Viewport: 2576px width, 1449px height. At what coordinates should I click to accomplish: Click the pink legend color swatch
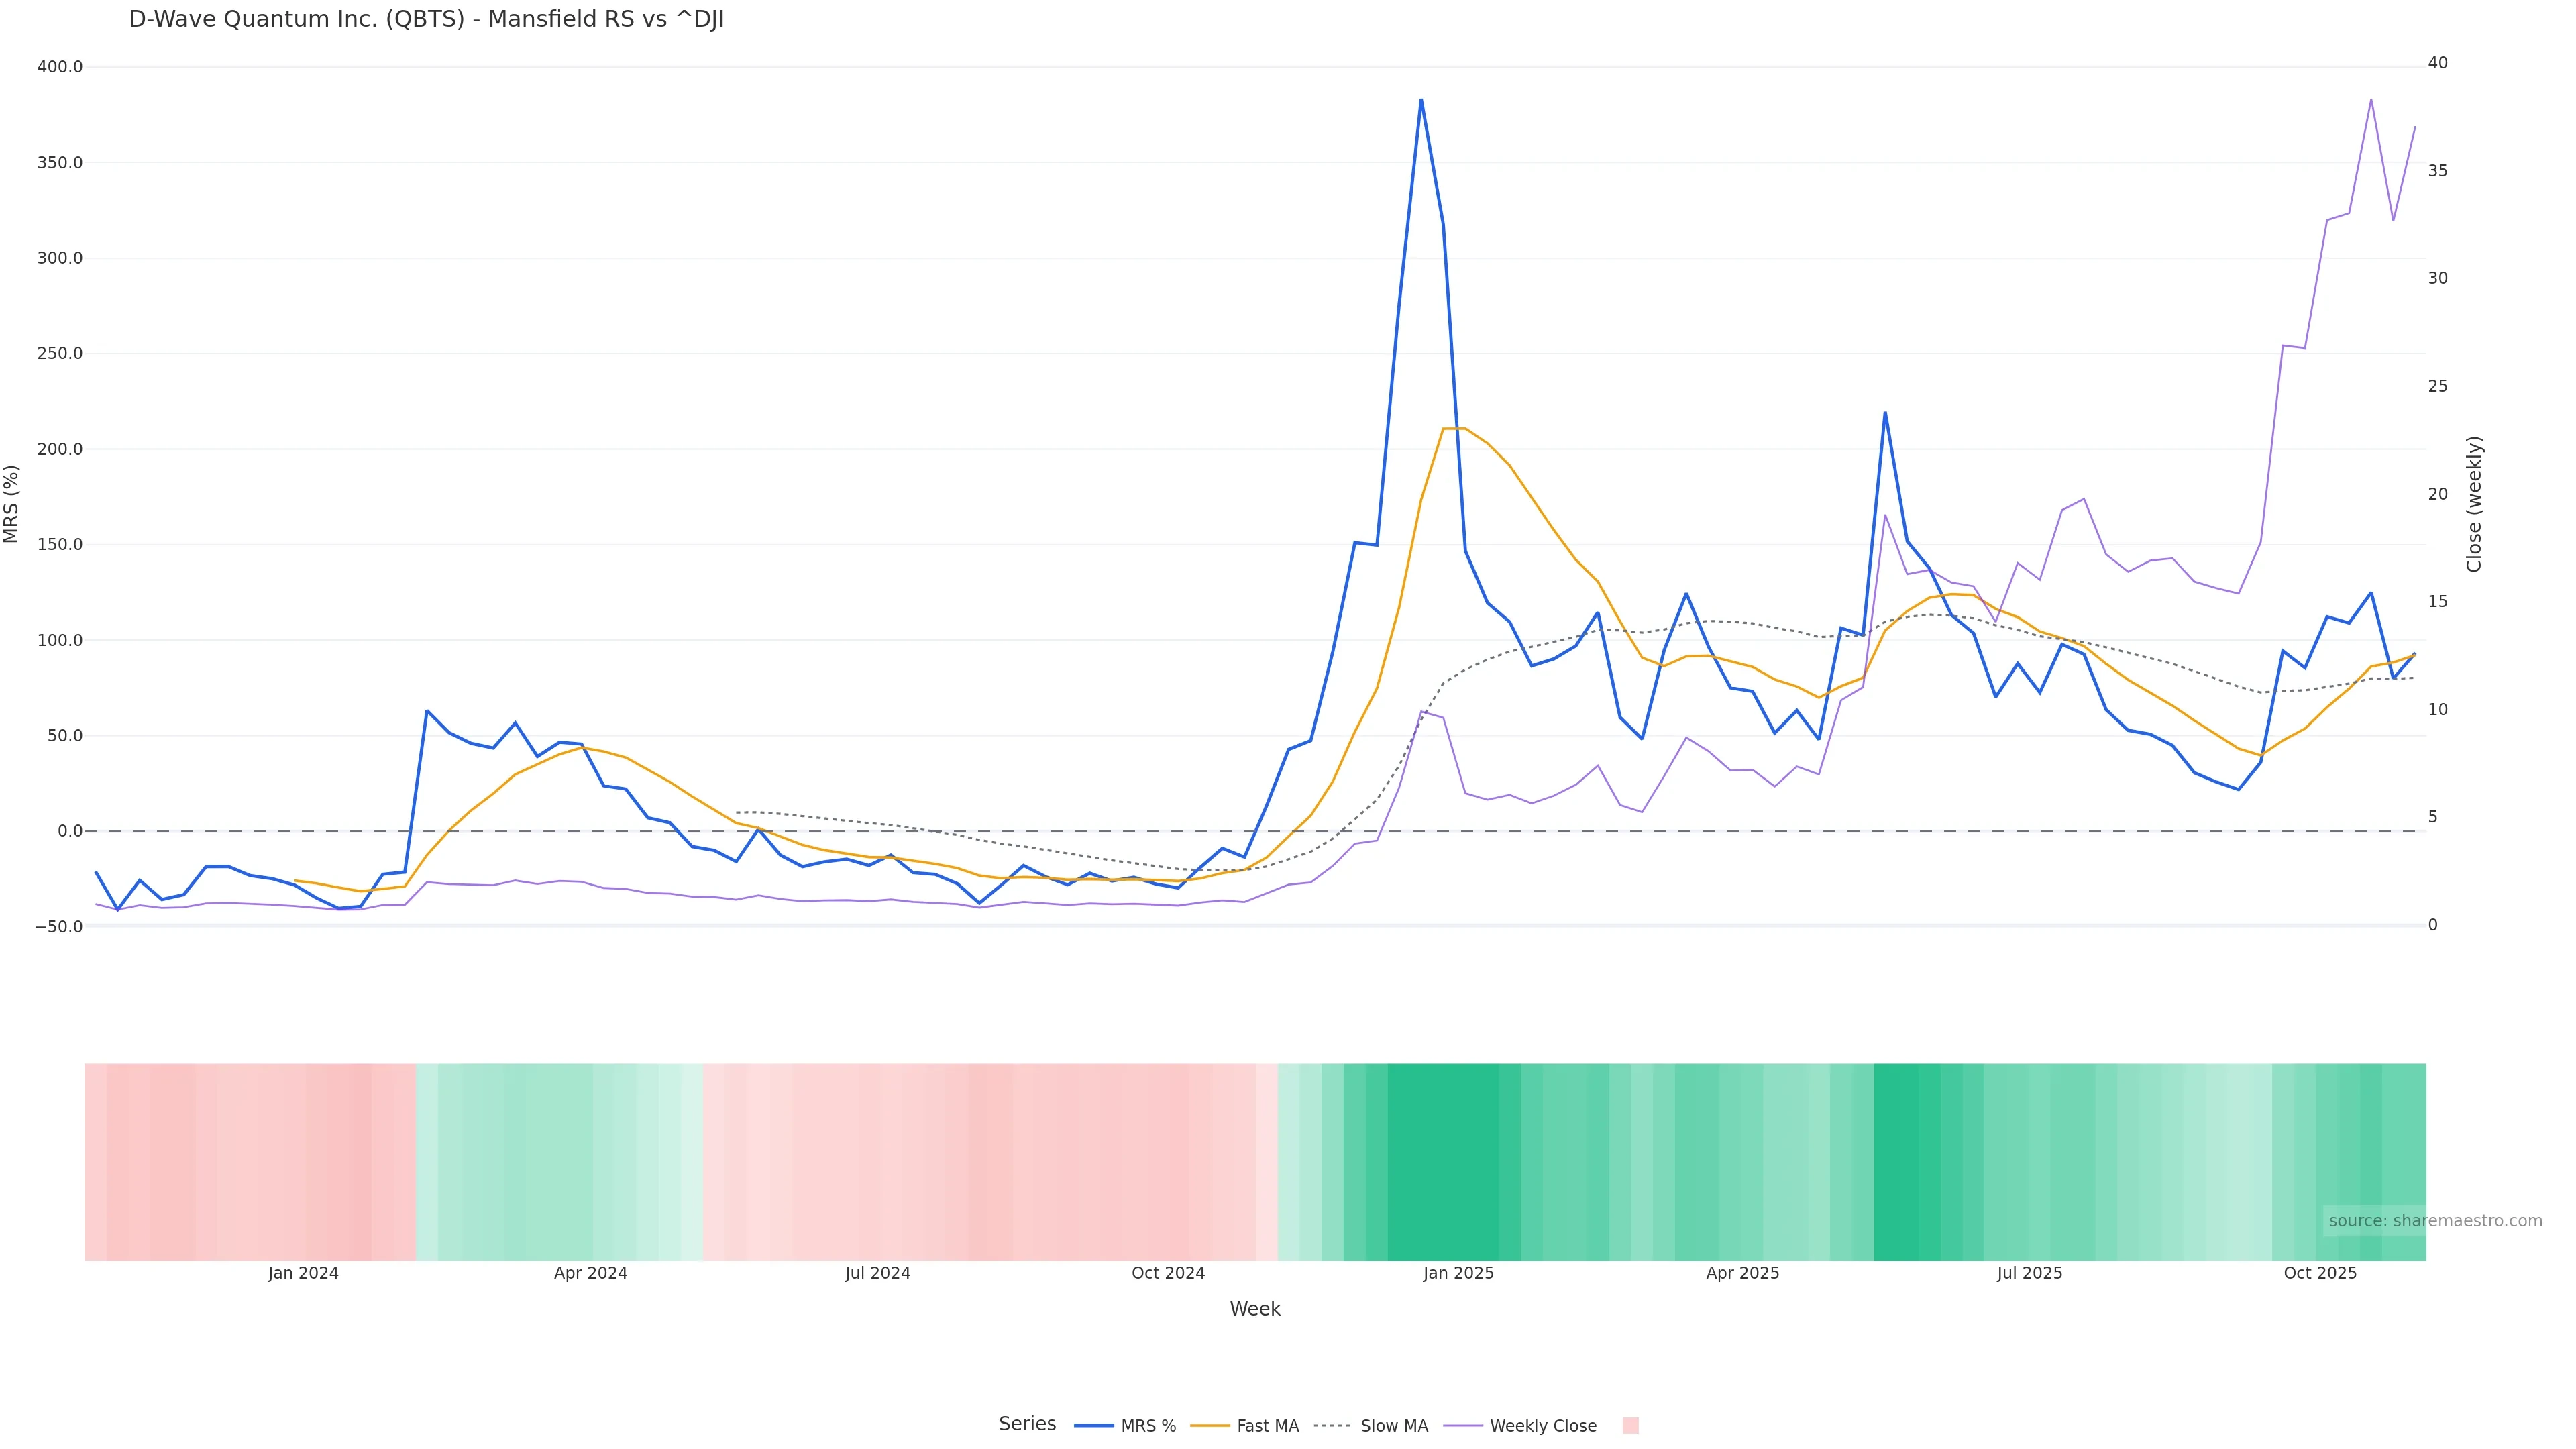coord(1630,1426)
